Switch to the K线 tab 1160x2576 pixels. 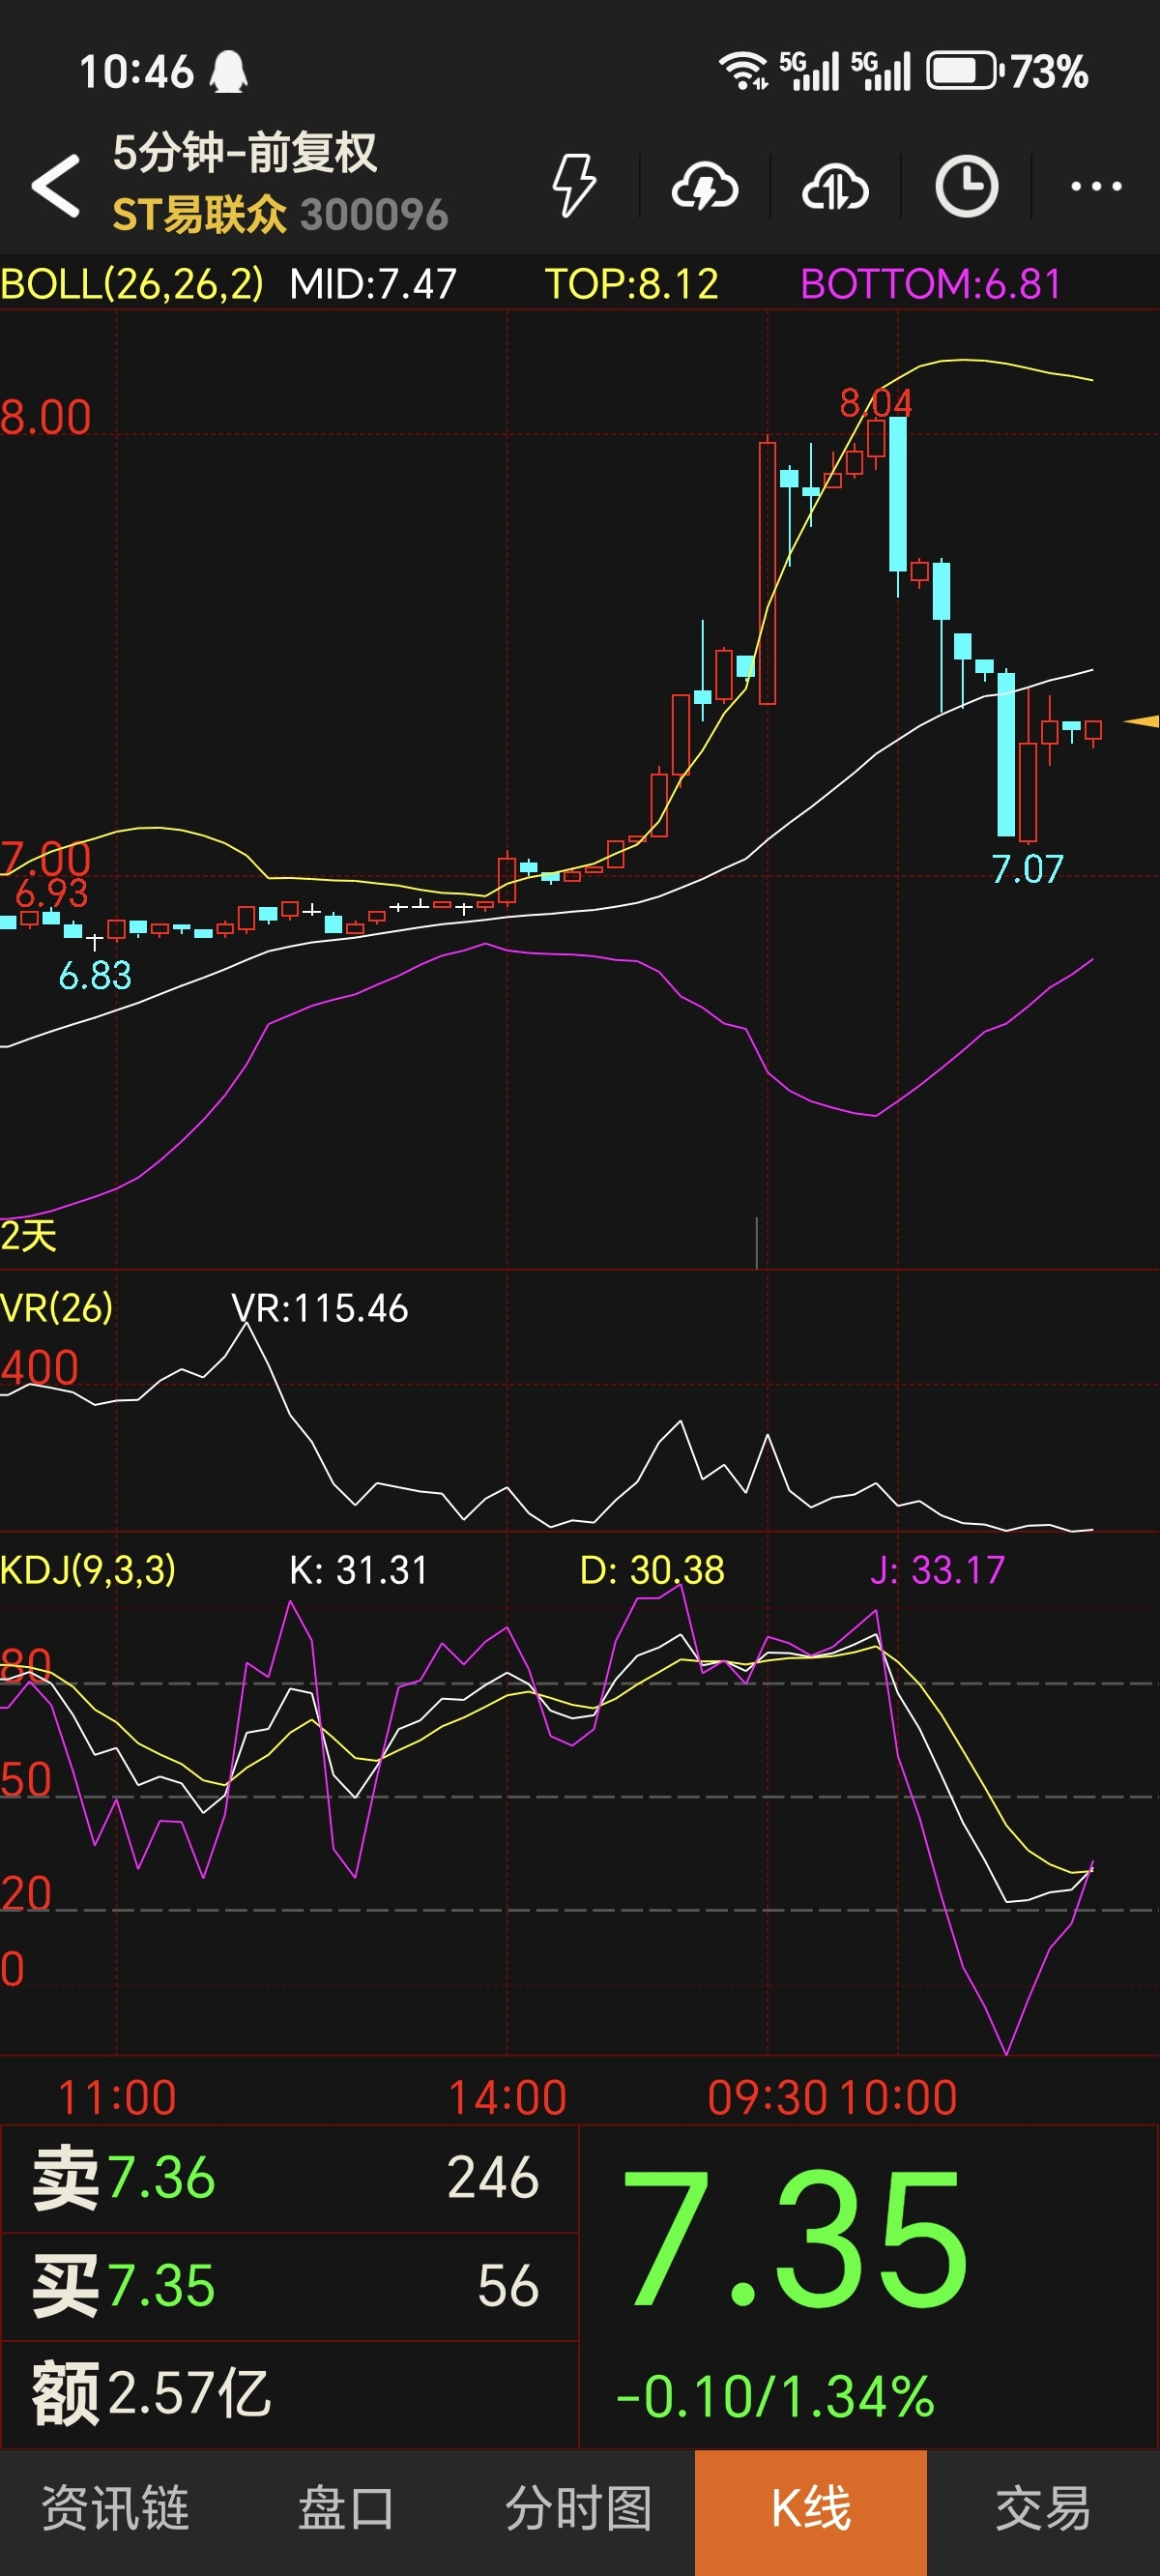pos(811,2512)
